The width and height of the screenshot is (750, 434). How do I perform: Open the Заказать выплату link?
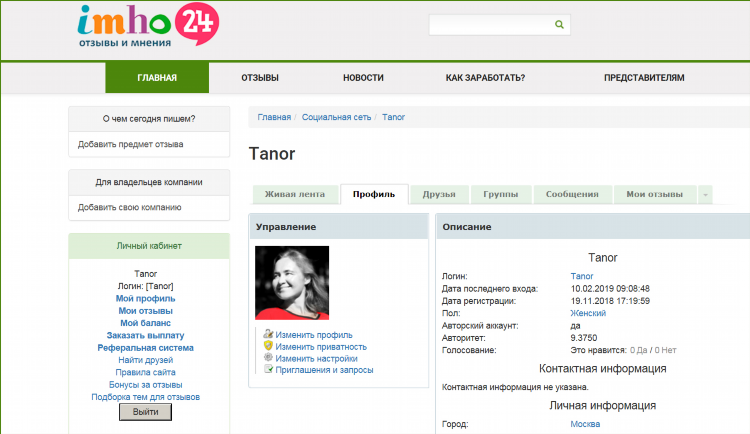pyautogui.click(x=145, y=335)
